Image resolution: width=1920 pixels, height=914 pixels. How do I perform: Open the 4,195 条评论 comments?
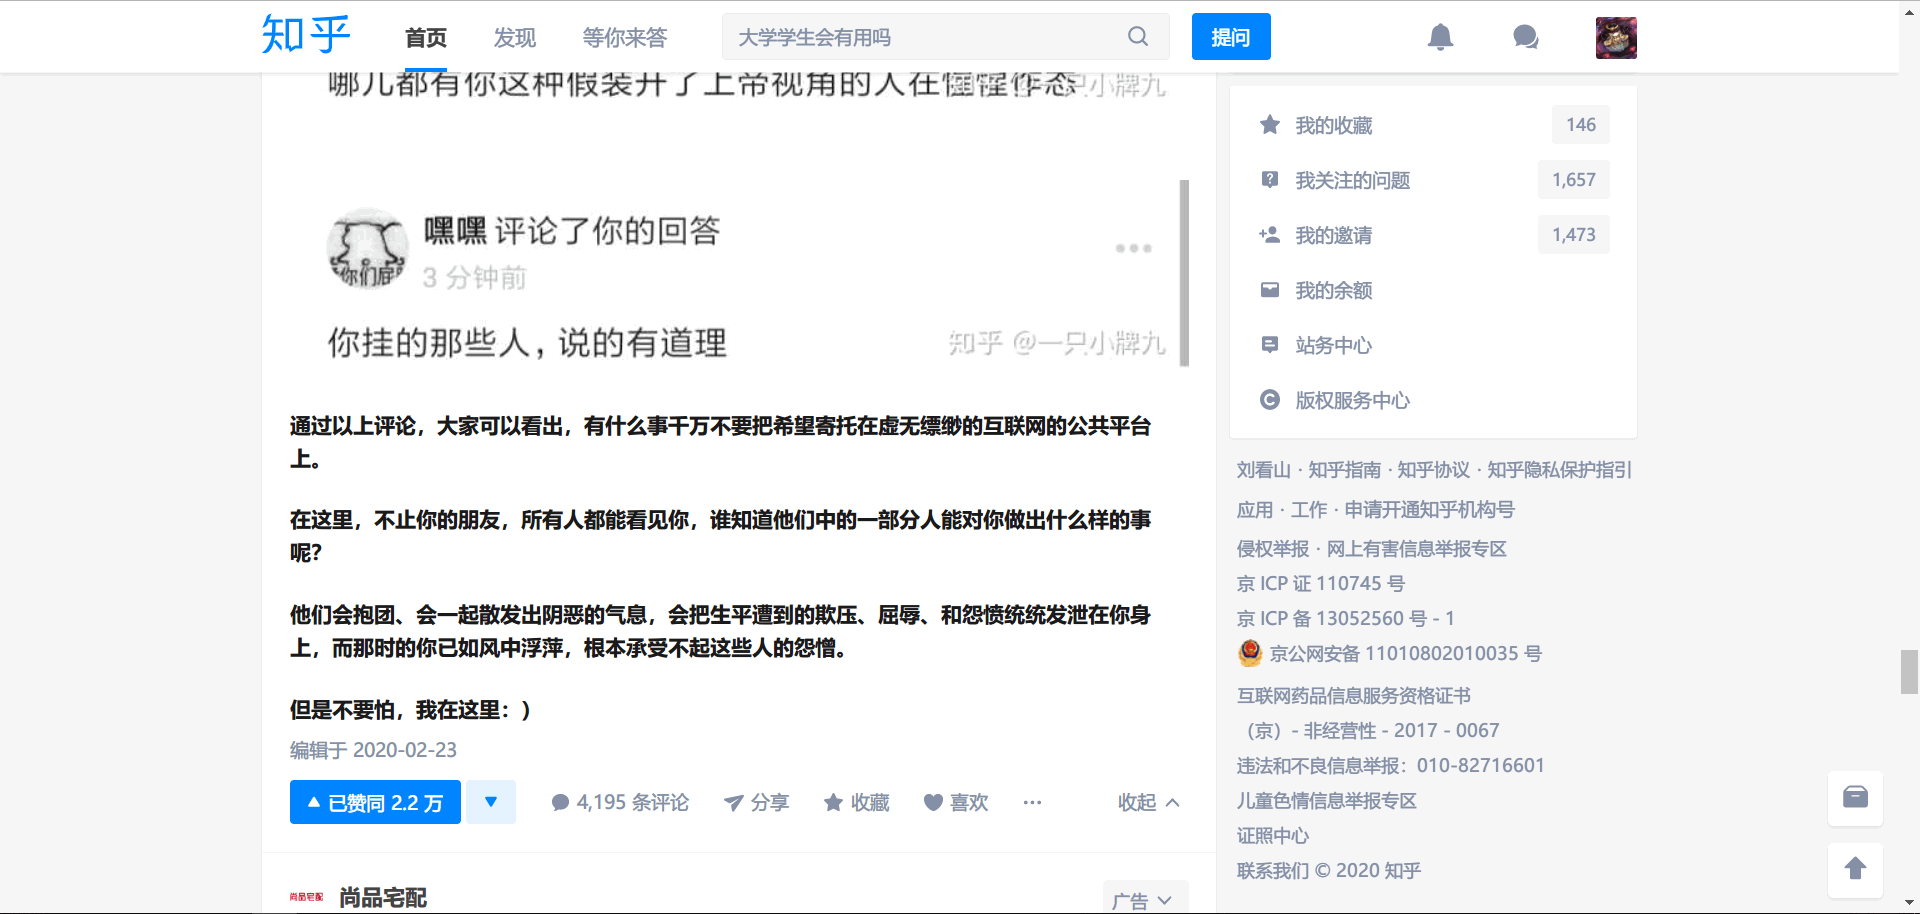click(x=620, y=802)
